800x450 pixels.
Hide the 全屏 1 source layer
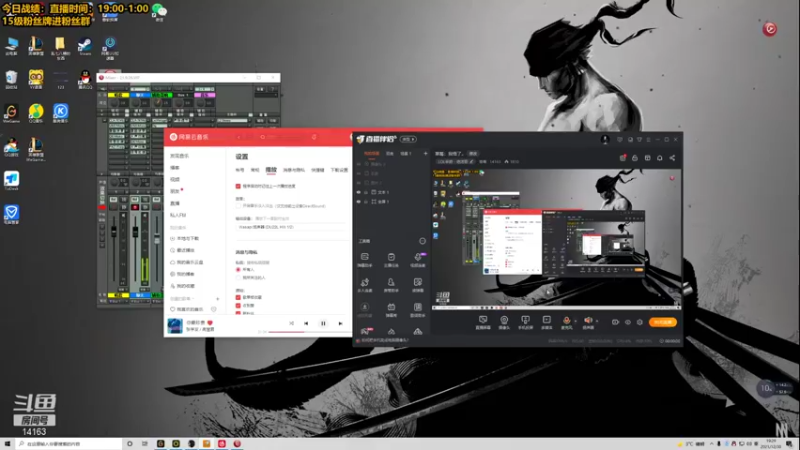click(x=359, y=202)
